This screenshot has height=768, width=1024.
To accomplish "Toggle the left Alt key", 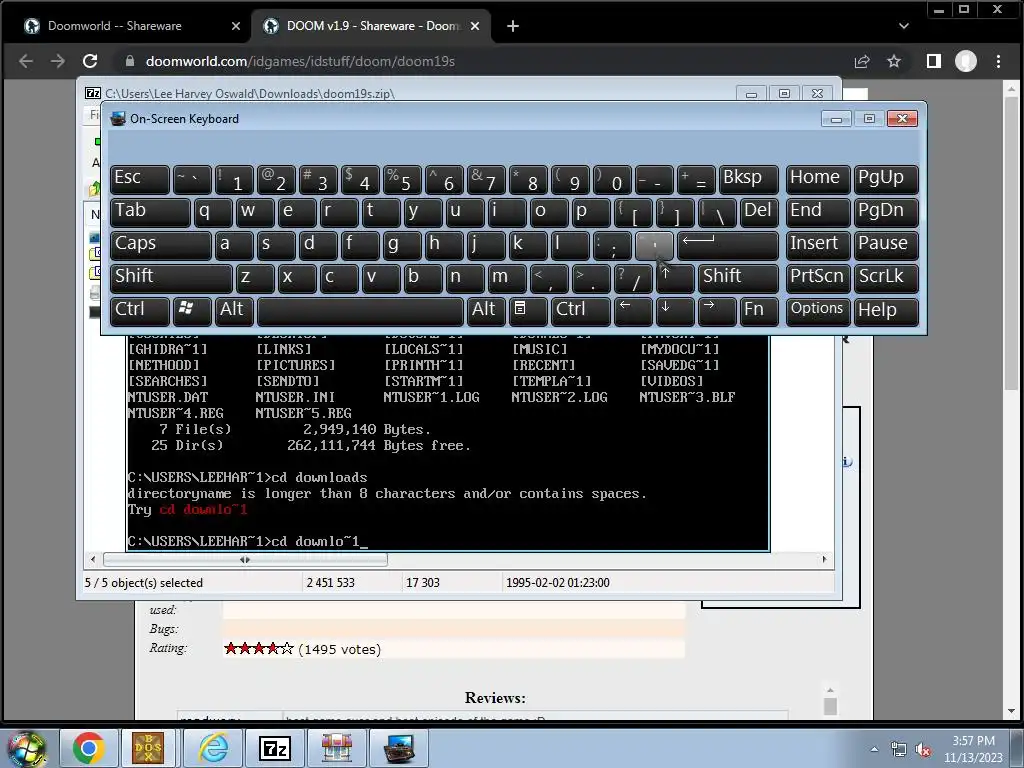I will click(234, 310).
